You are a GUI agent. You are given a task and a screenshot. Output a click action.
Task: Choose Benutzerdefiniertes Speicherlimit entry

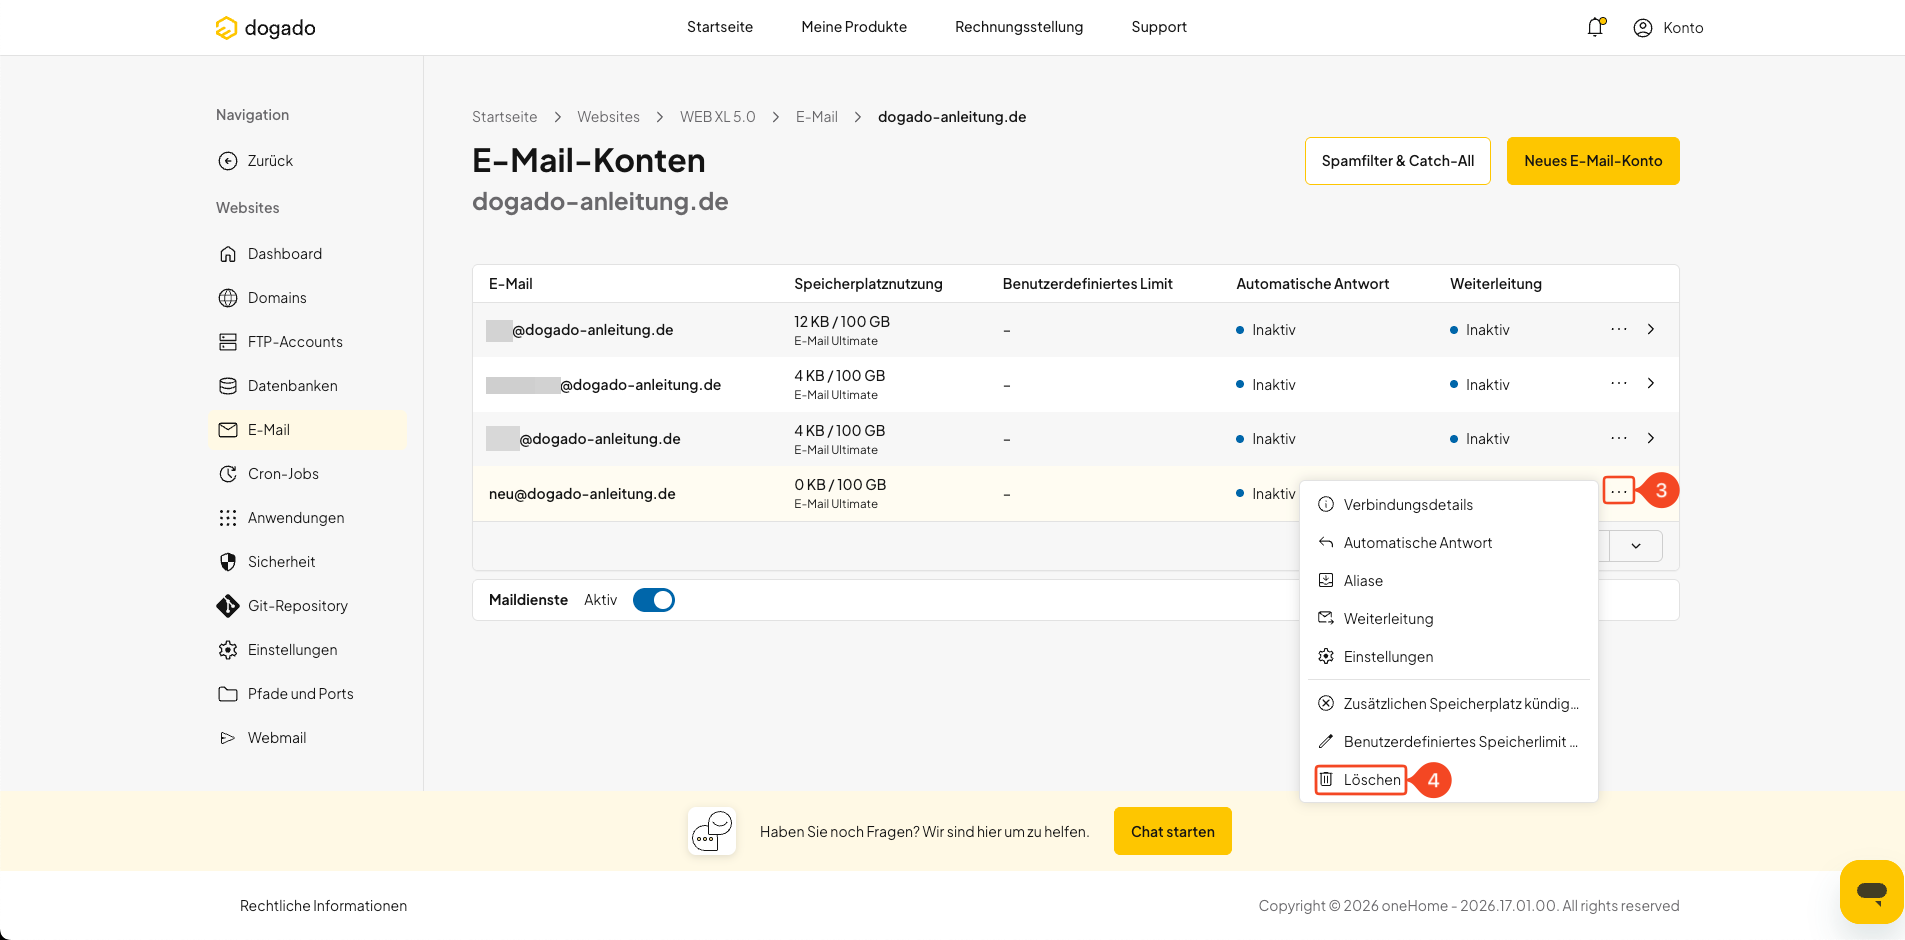point(1448,742)
